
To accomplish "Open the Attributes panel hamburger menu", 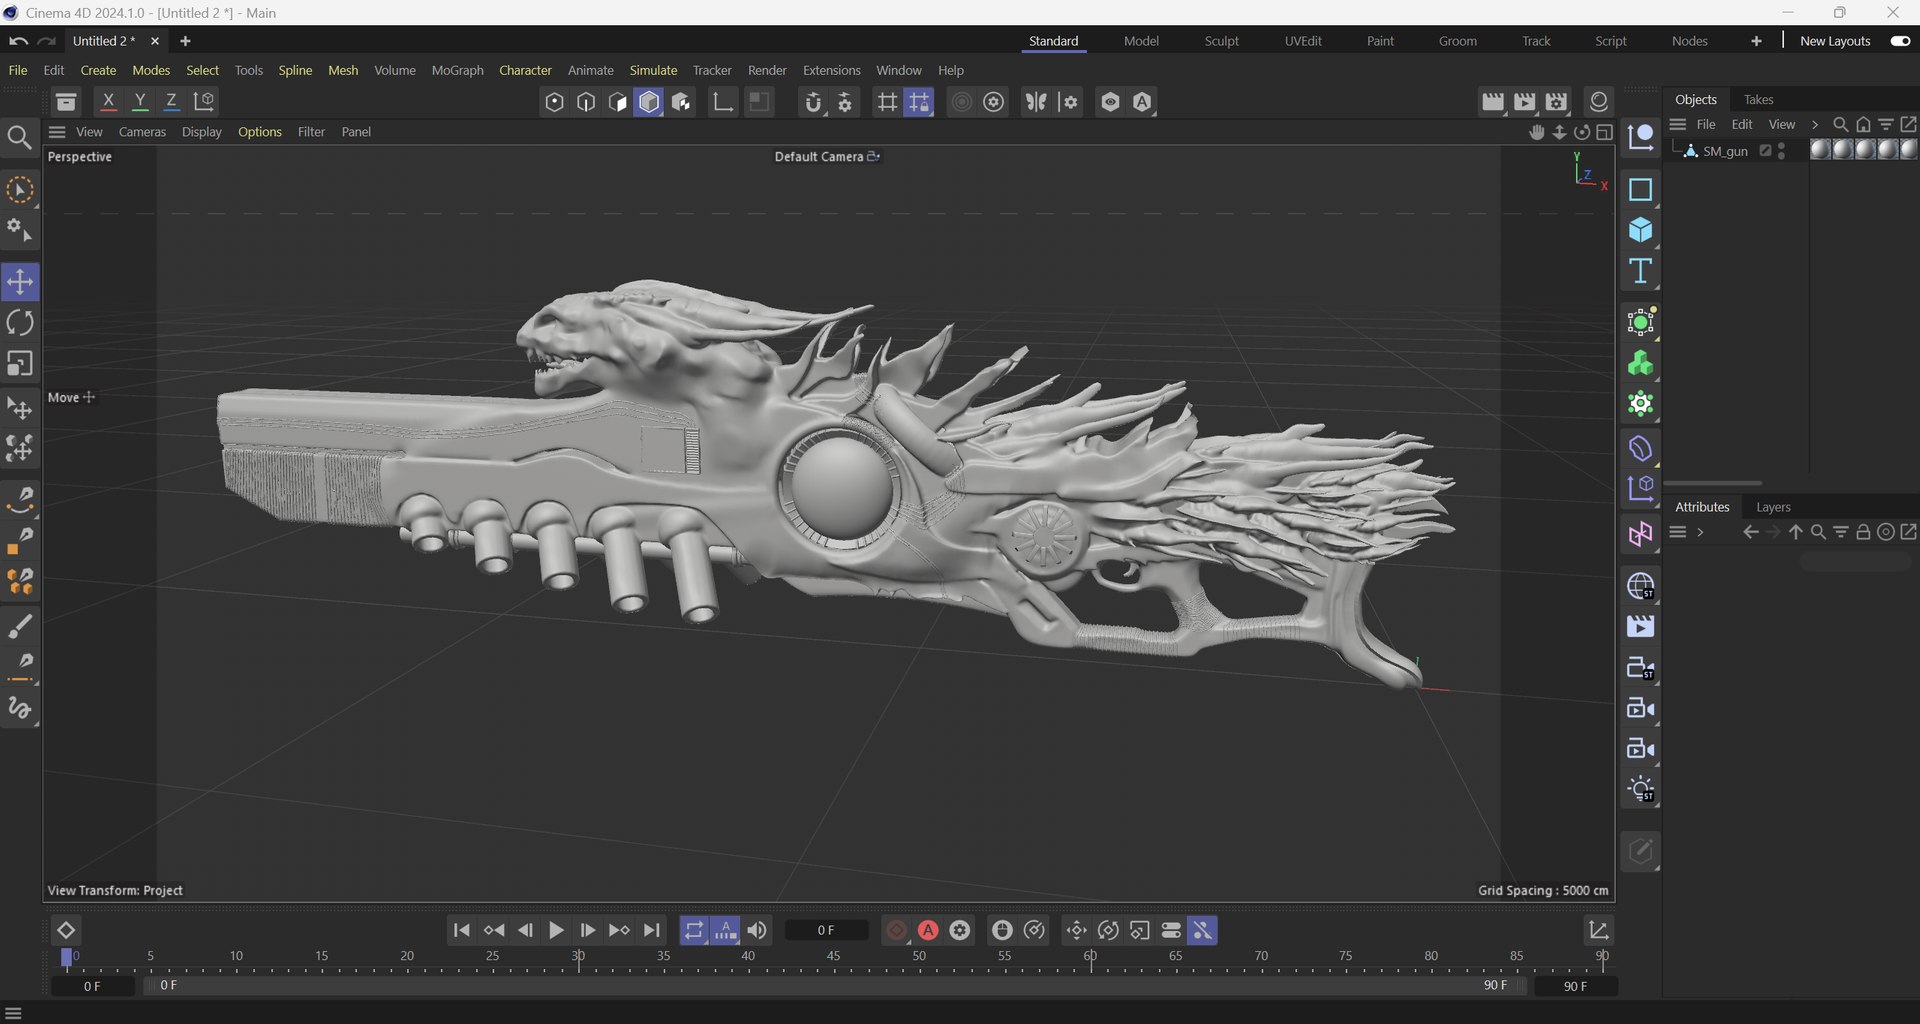I will pyautogui.click(x=1678, y=532).
